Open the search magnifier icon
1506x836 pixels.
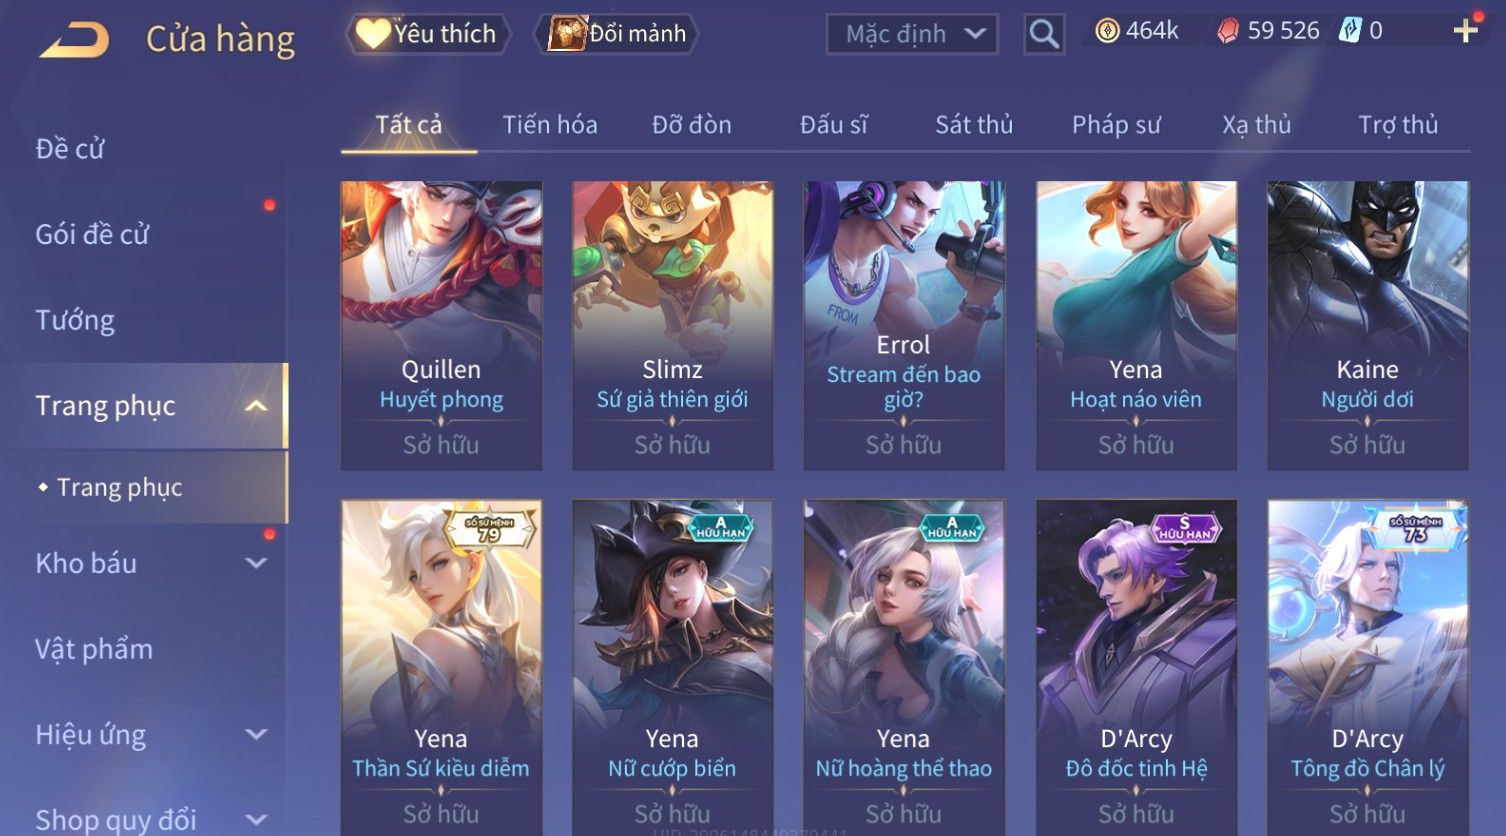[x=1044, y=34]
